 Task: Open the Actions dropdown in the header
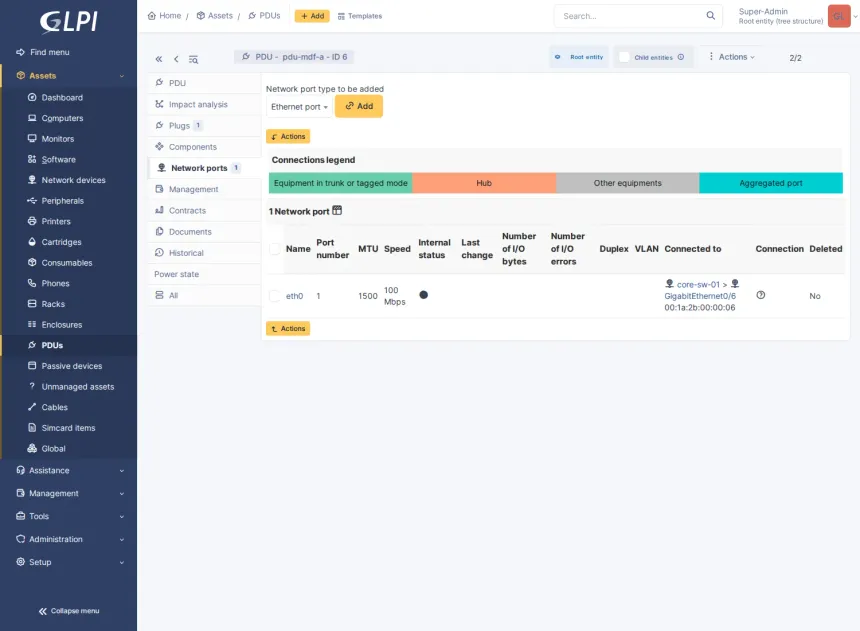pyautogui.click(x=731, y=57)
